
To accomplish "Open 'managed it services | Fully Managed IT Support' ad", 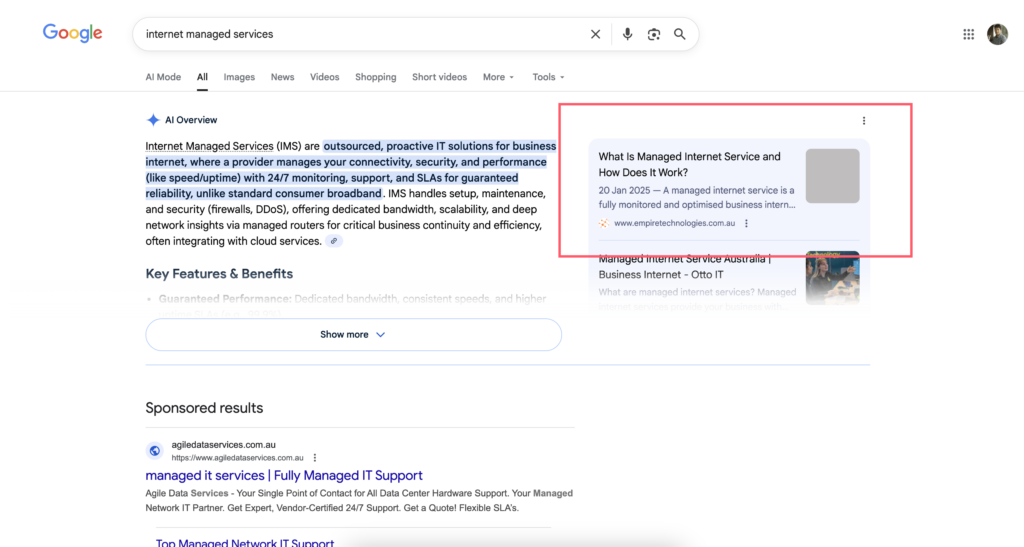I will 283,475.
